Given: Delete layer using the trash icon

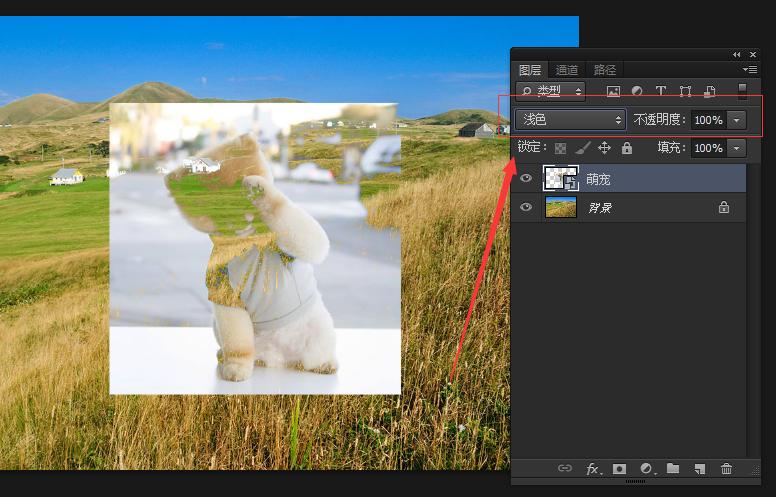Looking at the screenshot, I should [x=727, y=468].
